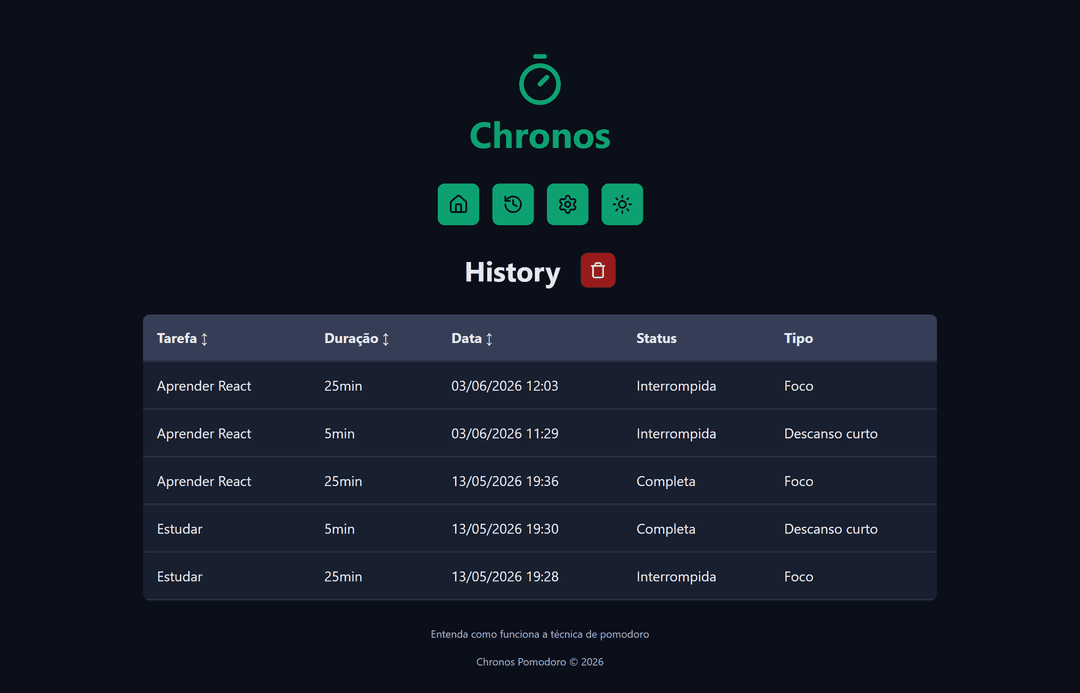Viewport: 1080px width, 693px height.
Task: Click the History heading
Action: point(512,272)
